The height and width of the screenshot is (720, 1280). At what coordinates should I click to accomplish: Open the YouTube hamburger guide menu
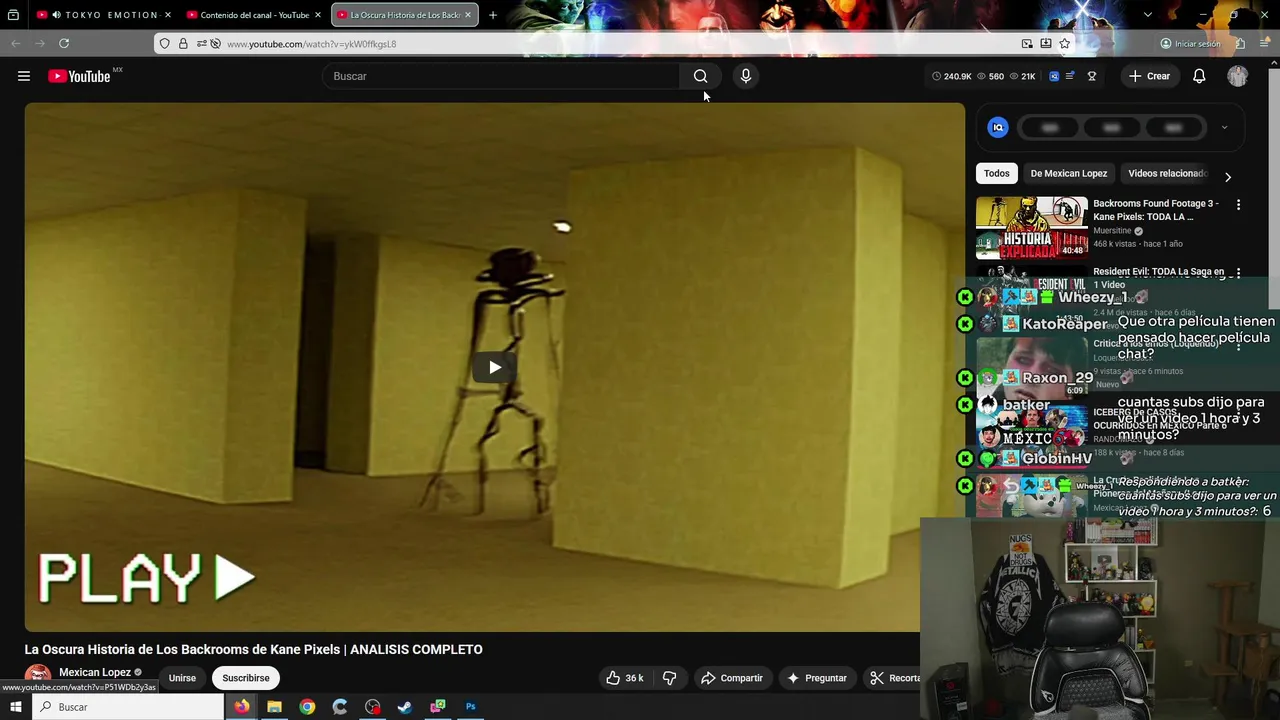[24, 76]
